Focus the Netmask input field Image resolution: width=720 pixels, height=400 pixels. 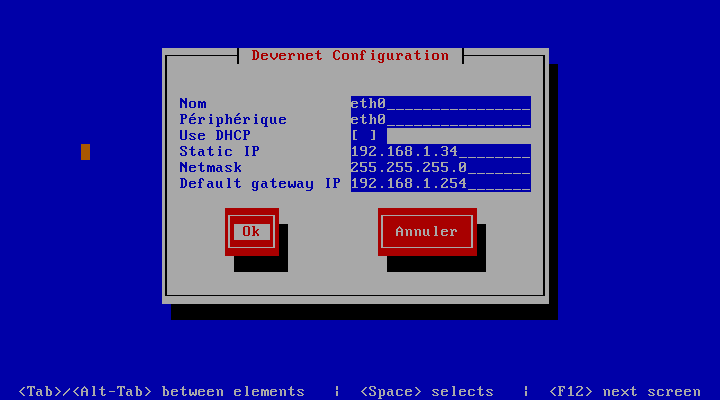pyautogui.click(x=440, y=167)
